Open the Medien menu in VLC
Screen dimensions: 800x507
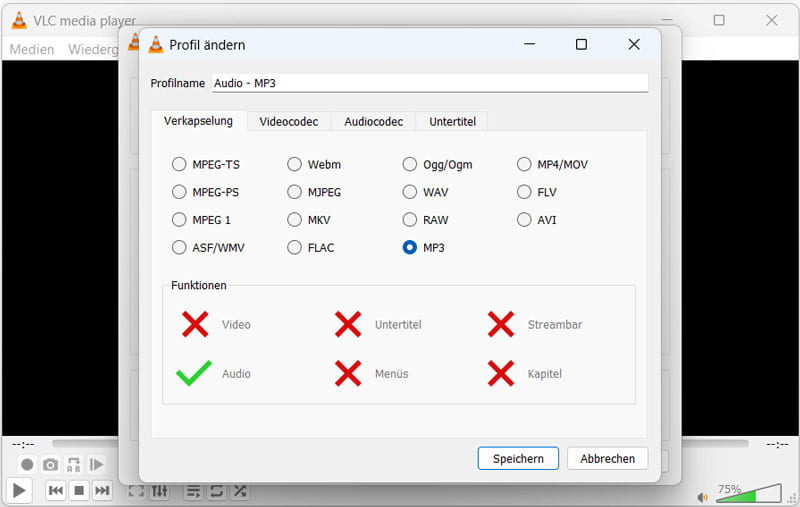pos(32,49)
